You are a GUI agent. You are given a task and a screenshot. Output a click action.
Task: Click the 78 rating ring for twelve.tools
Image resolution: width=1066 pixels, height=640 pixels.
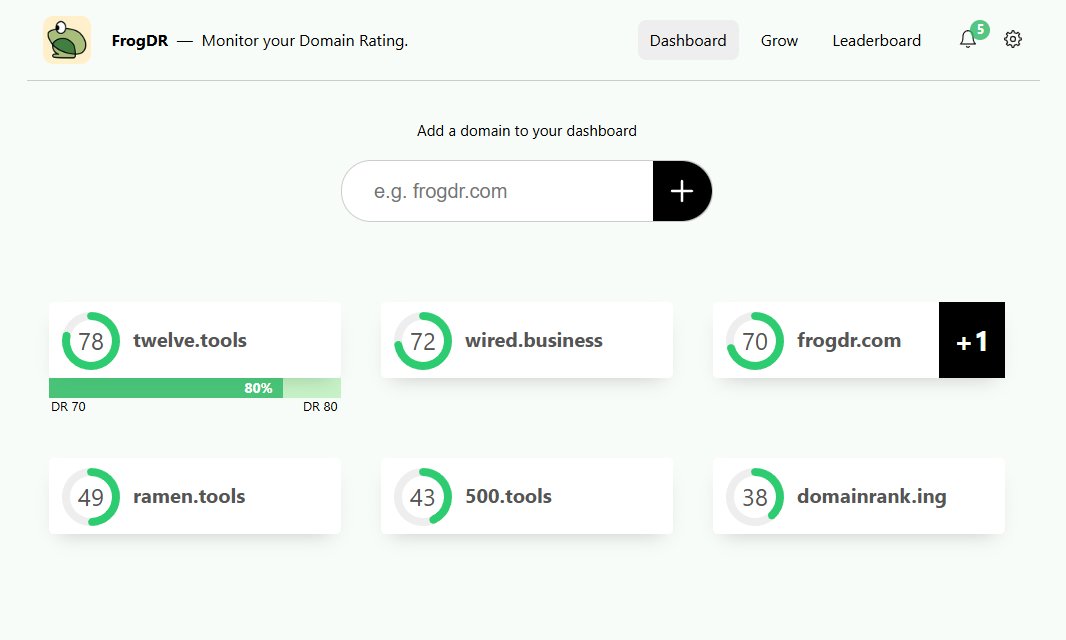click(x=90, y=341)
